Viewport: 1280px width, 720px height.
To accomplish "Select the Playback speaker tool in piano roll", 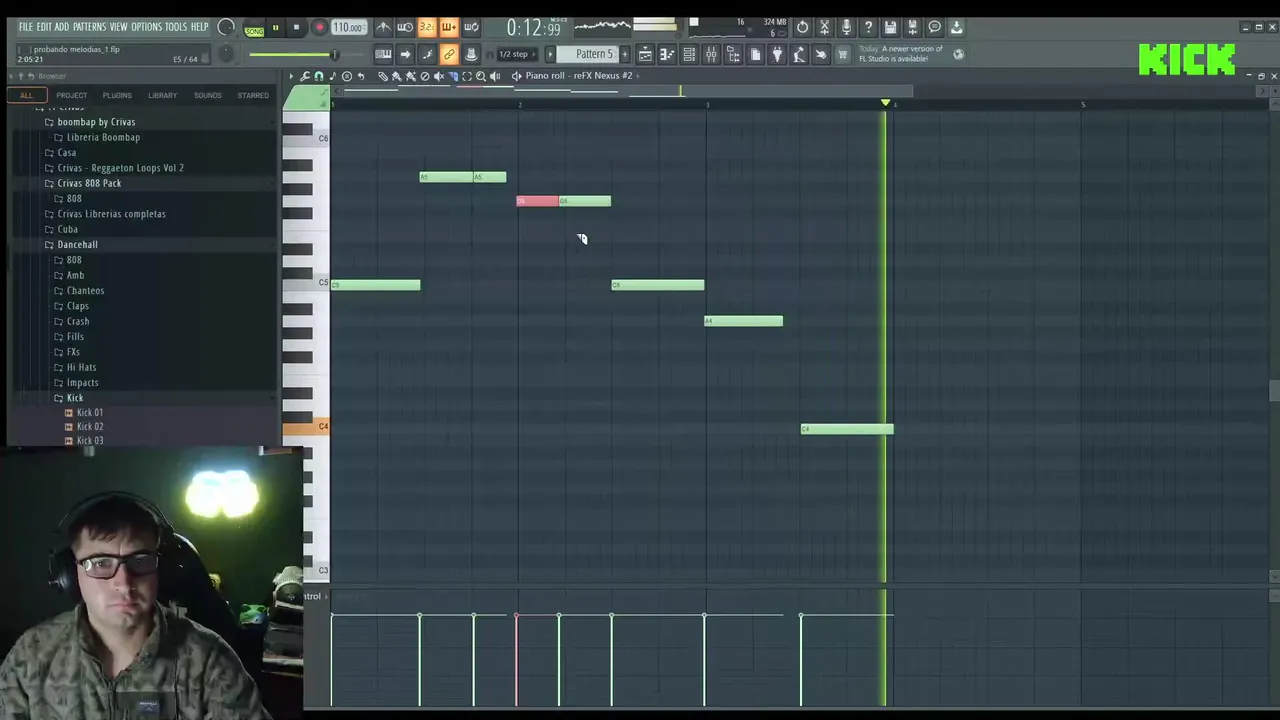I will pyautogui.click(x=495, y=76).
